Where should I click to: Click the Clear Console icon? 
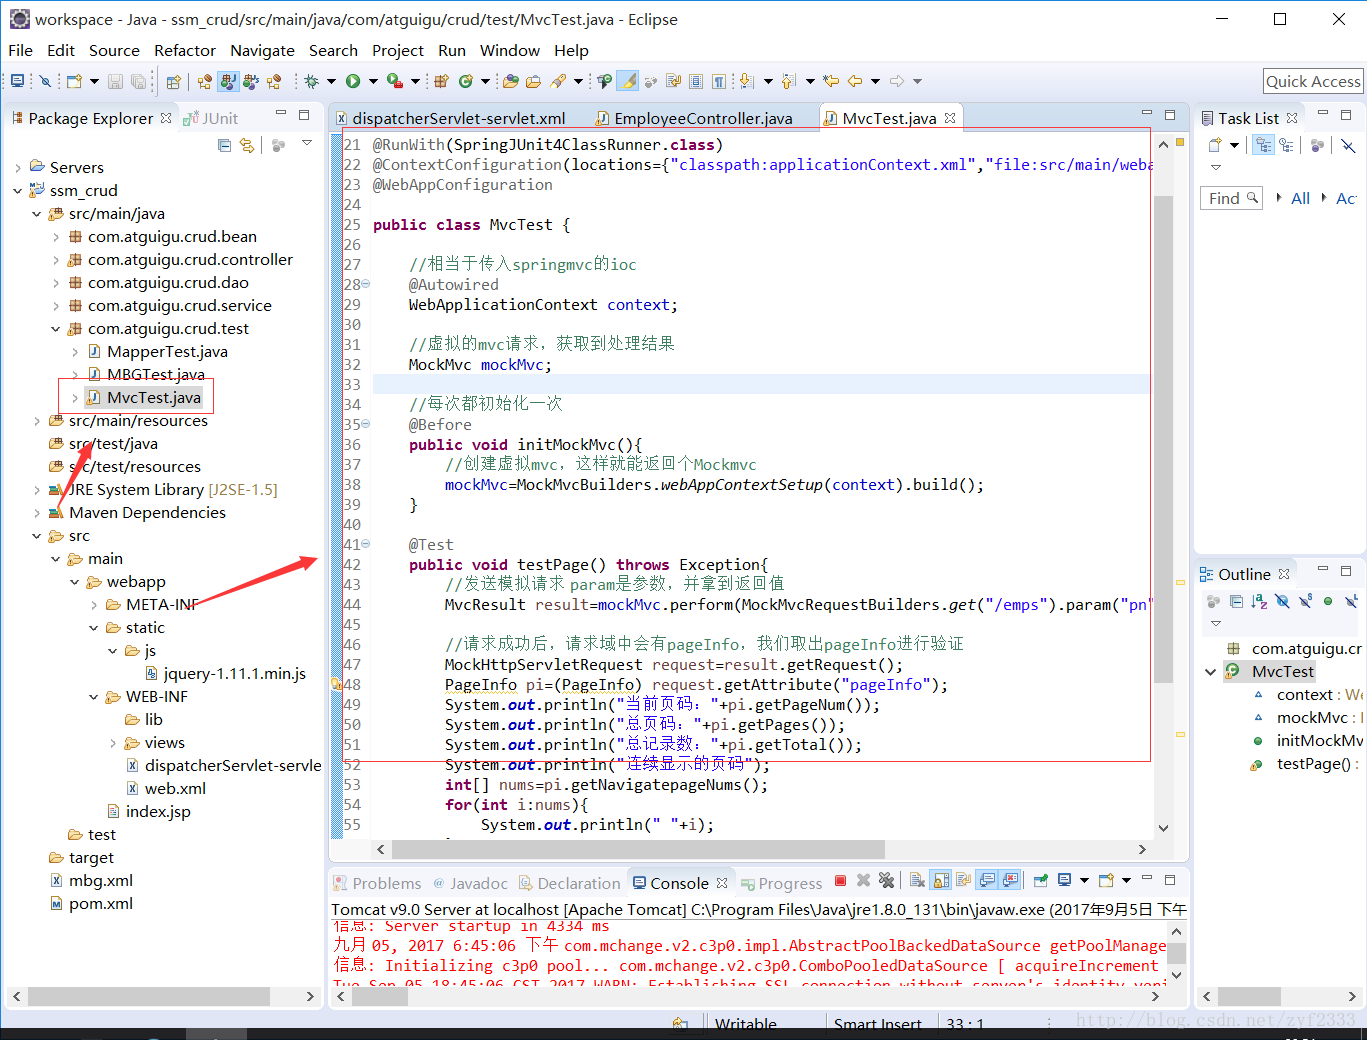point(917,881)
